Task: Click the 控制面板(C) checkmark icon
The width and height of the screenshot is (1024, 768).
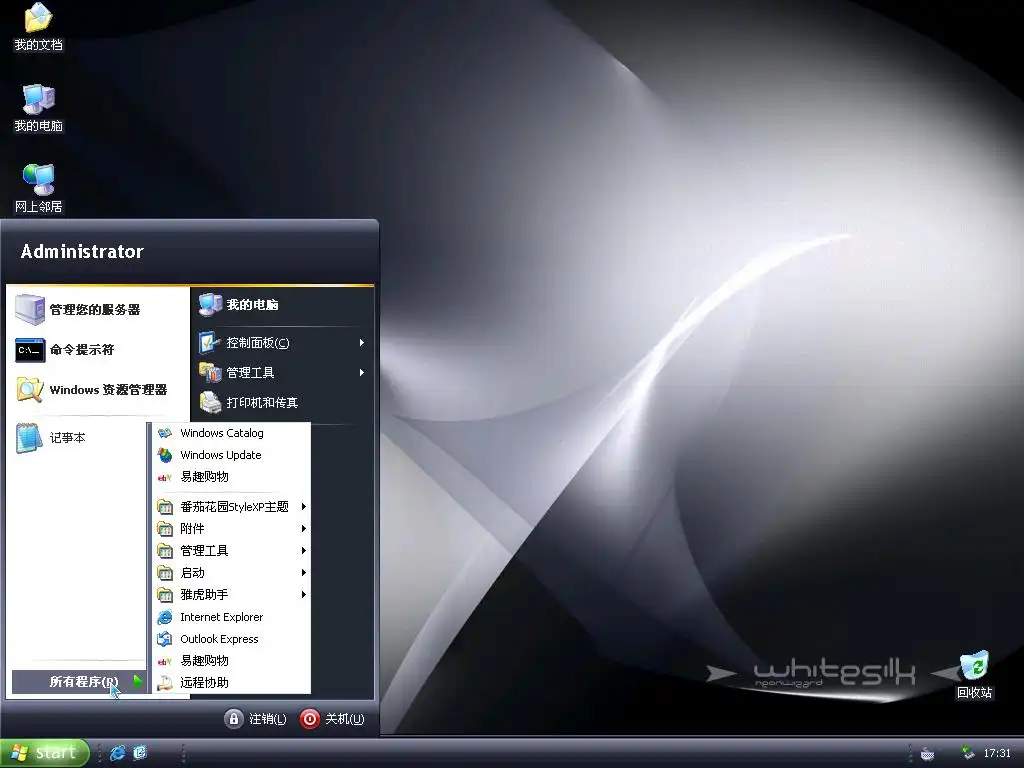Action: (210, 342)
